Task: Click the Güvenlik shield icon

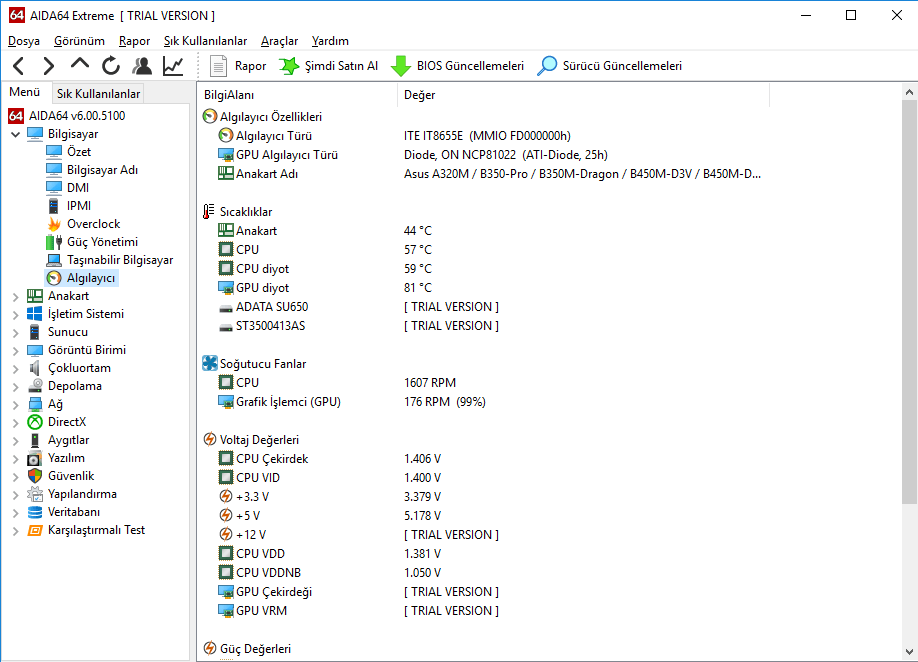Action: (x=35, y=476)
